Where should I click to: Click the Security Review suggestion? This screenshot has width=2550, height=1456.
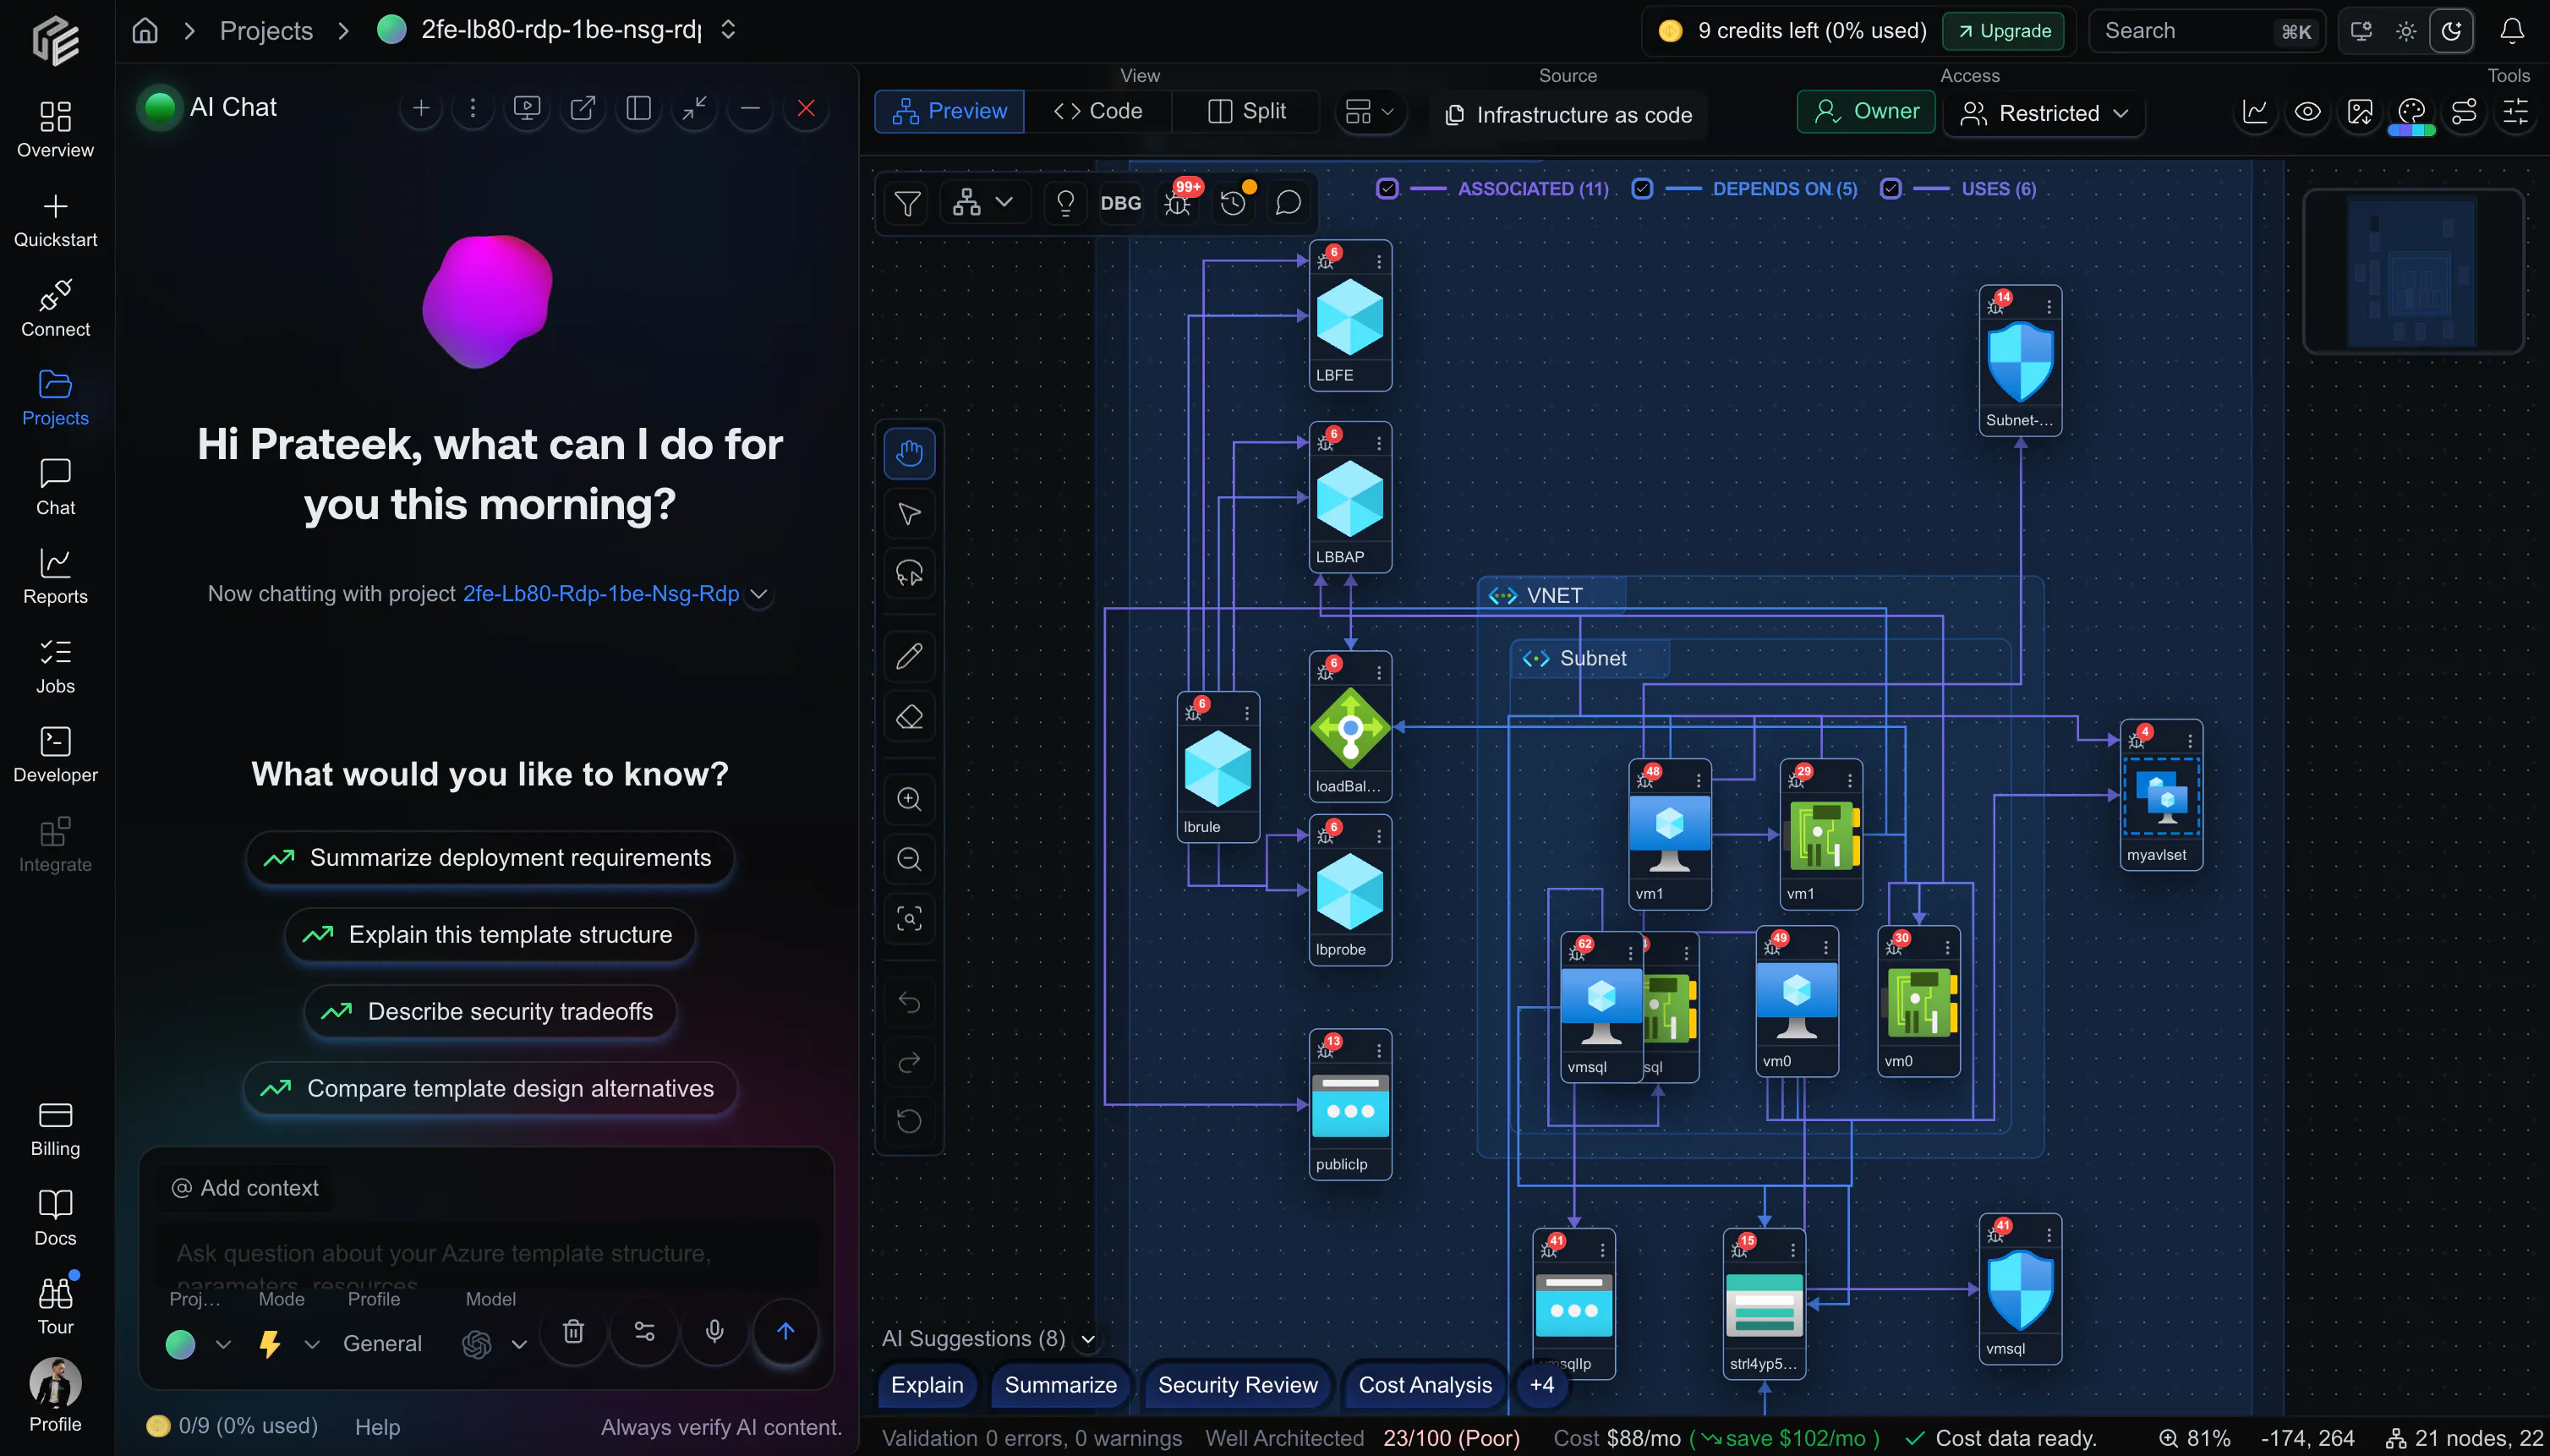pyautogui.click(x=1237, y=1385)
